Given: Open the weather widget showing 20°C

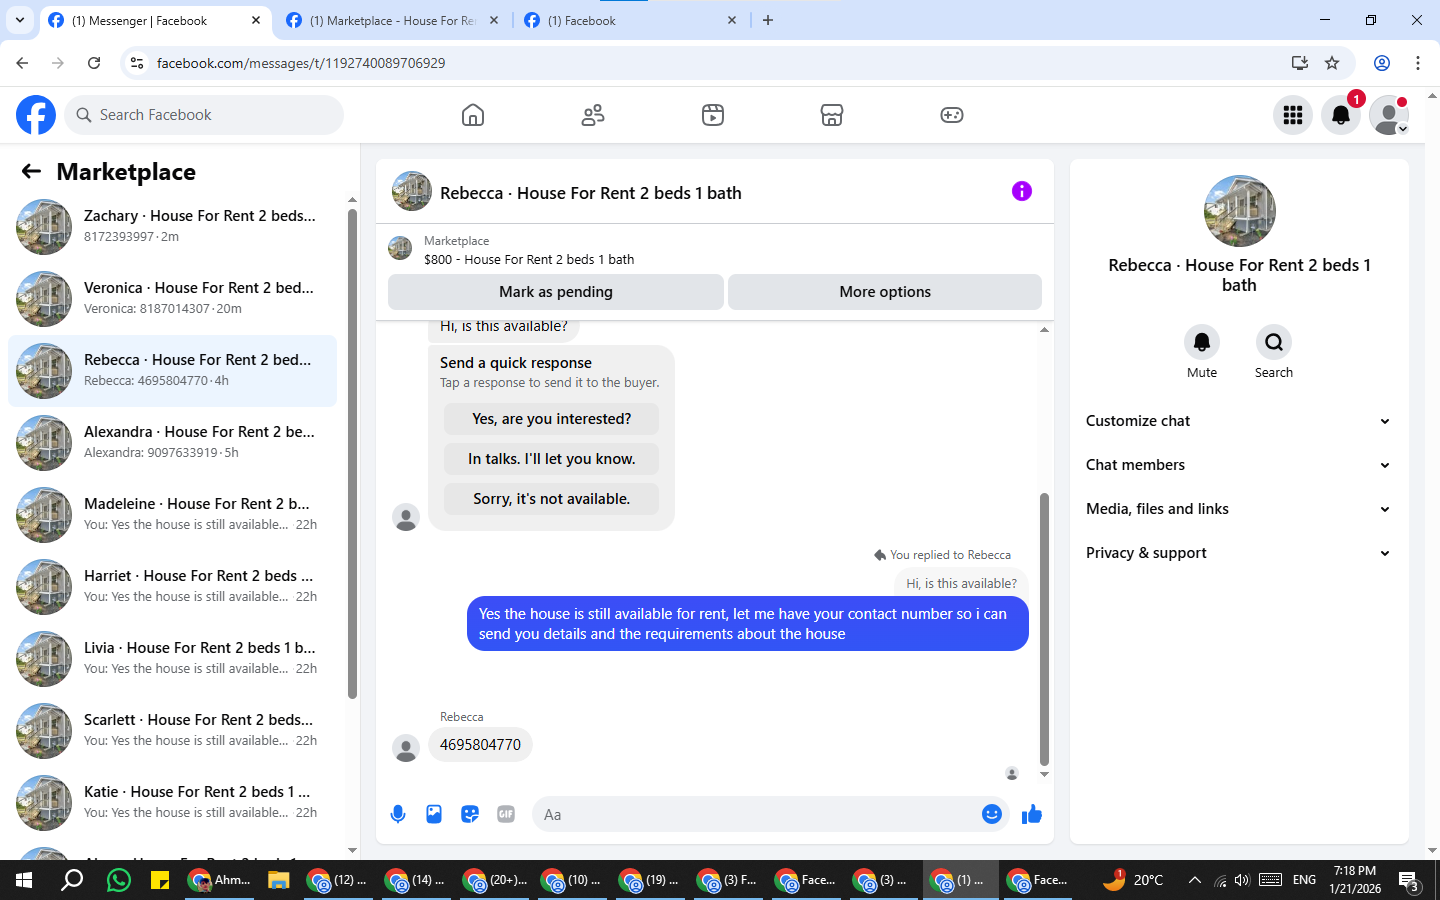Looking at the screenshot, I should pos(1133,880).
